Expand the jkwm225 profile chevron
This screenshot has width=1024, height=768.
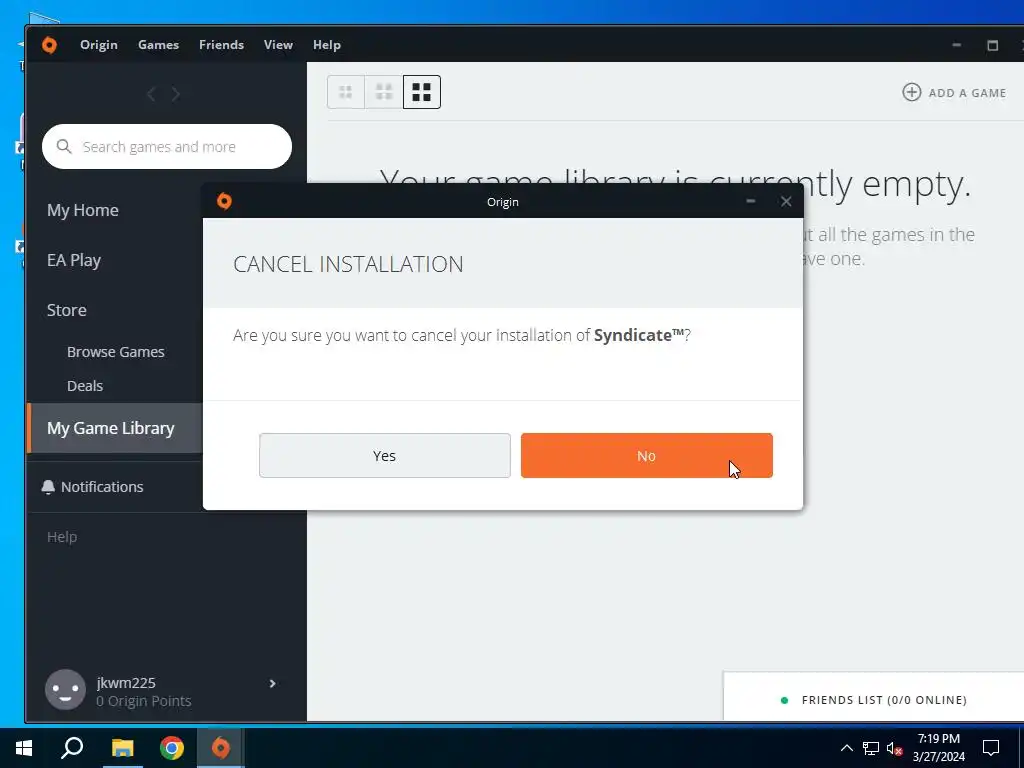click(272, 684)
